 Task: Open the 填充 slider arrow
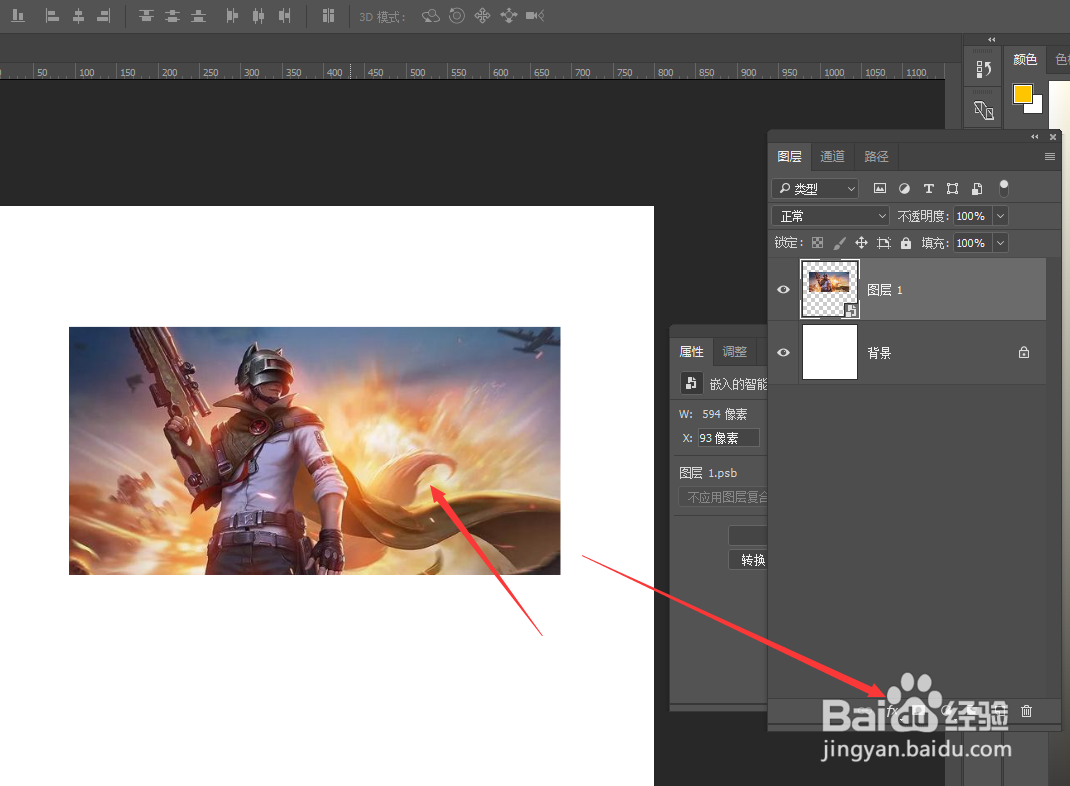(1000, 243)
